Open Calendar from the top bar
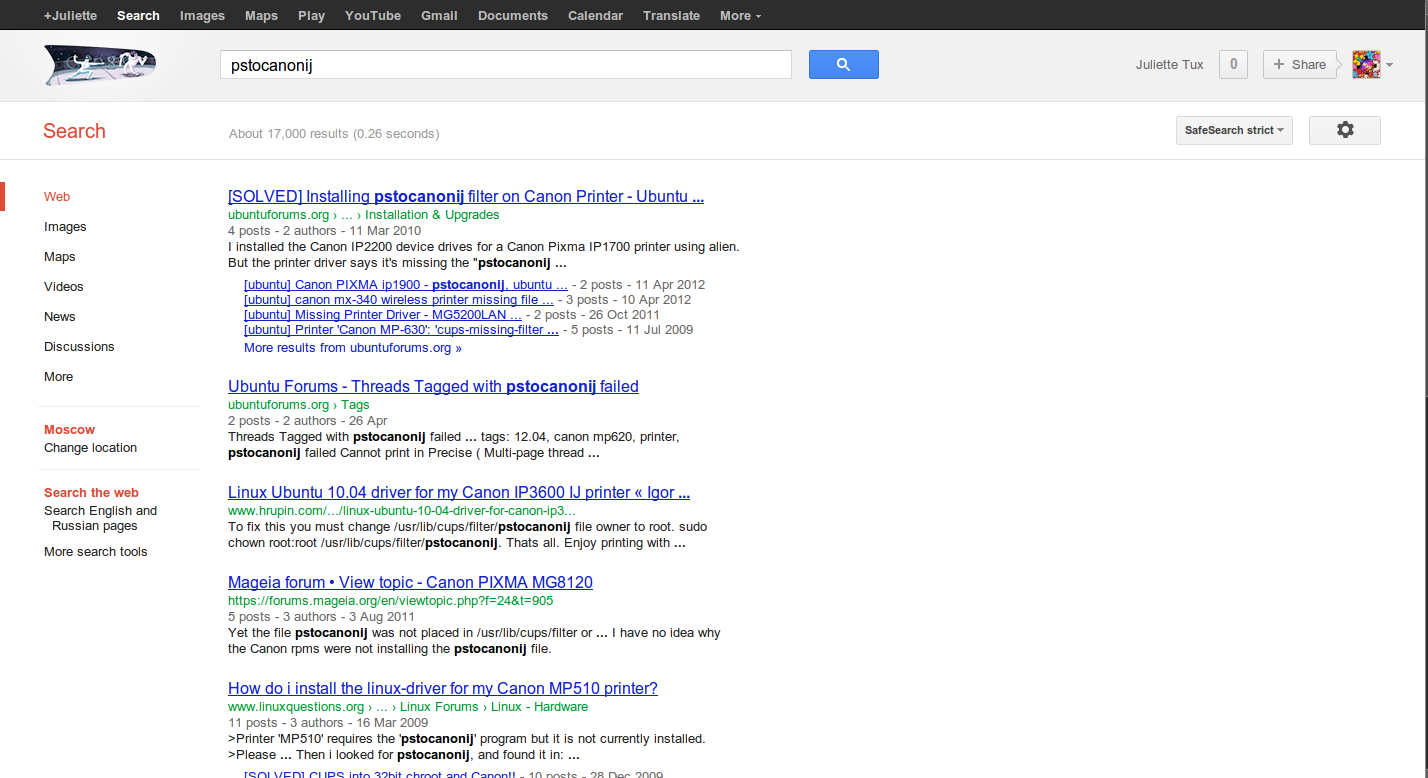The width and height of the screenshot is (1428, 778). [595, 15]
